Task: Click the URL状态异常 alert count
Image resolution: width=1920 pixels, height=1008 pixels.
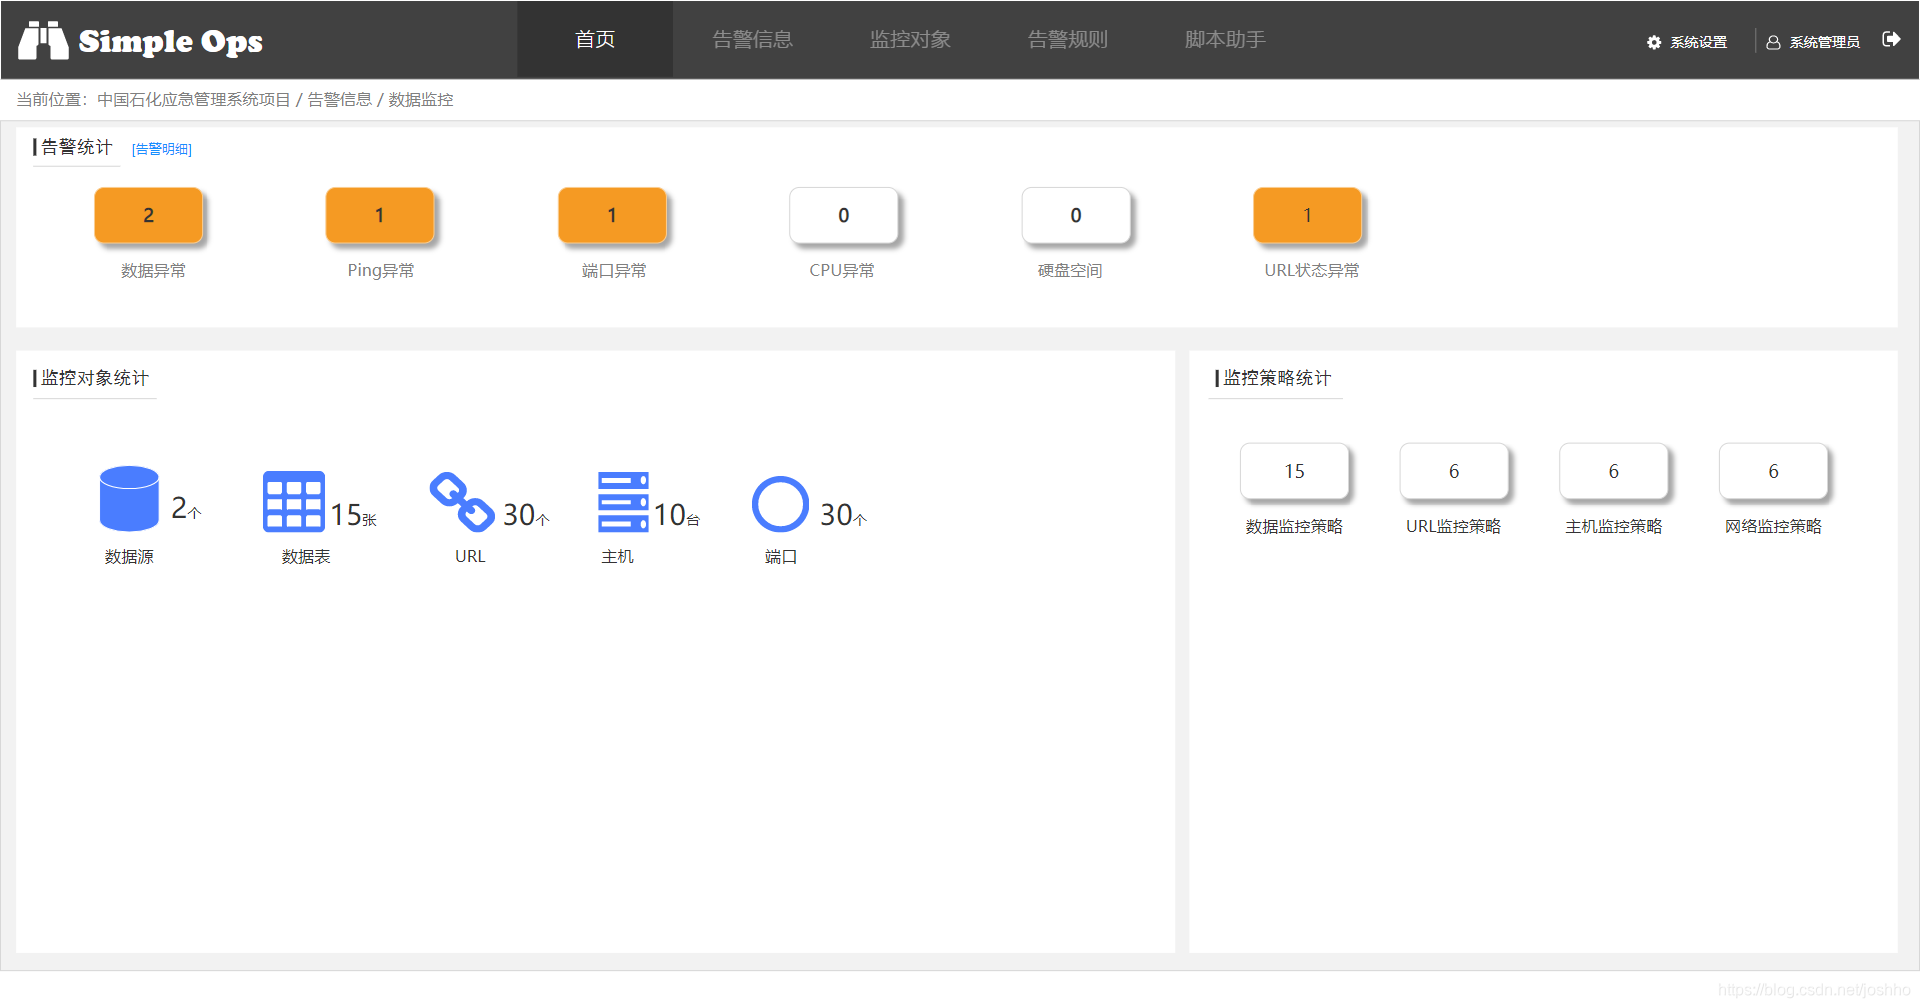Action: 1307,215
